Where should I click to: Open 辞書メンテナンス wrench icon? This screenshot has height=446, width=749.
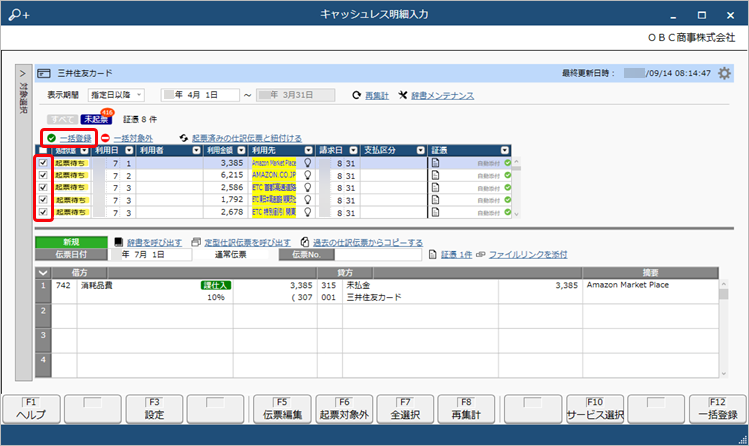click(403, 96)
